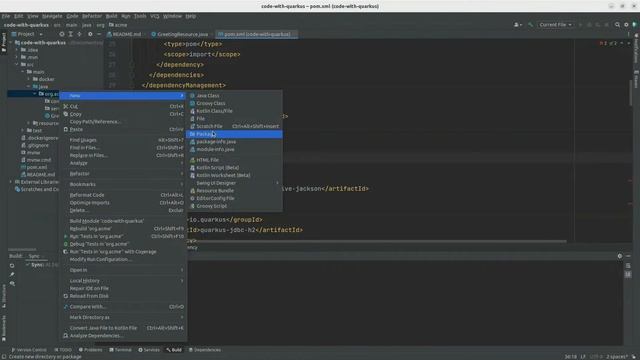The width and height of the screenshot is (640, 360).
Task: Select Scratch File in New submenu
Action: point(234,127)
